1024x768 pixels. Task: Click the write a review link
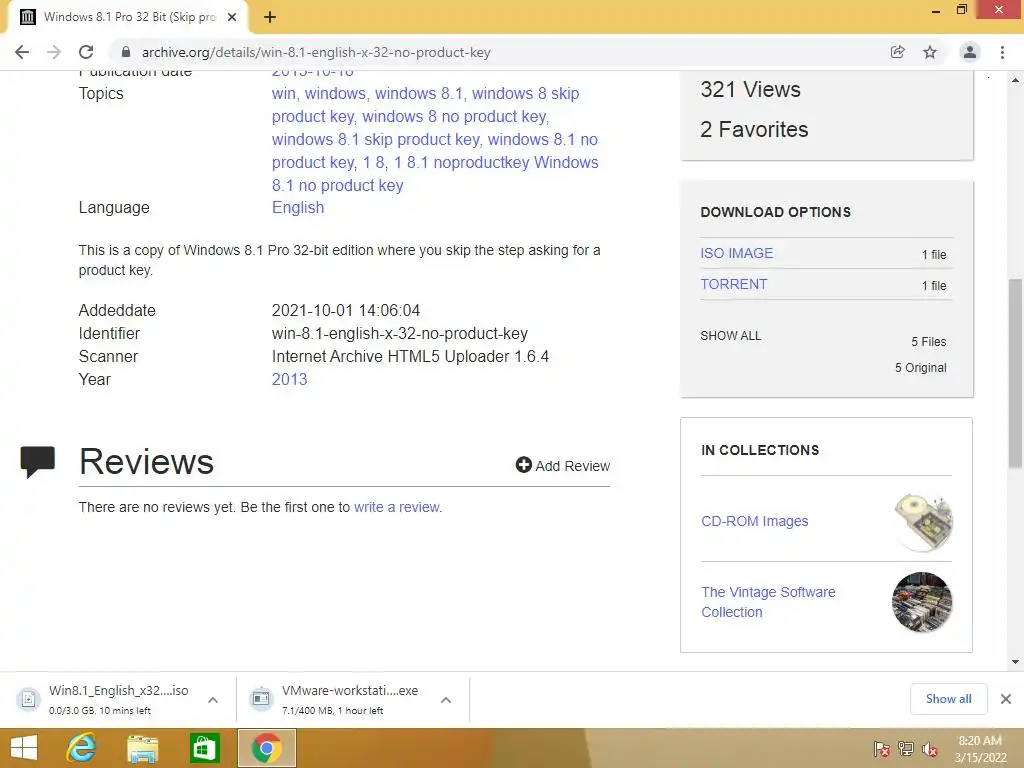click(x=398, y=507)
